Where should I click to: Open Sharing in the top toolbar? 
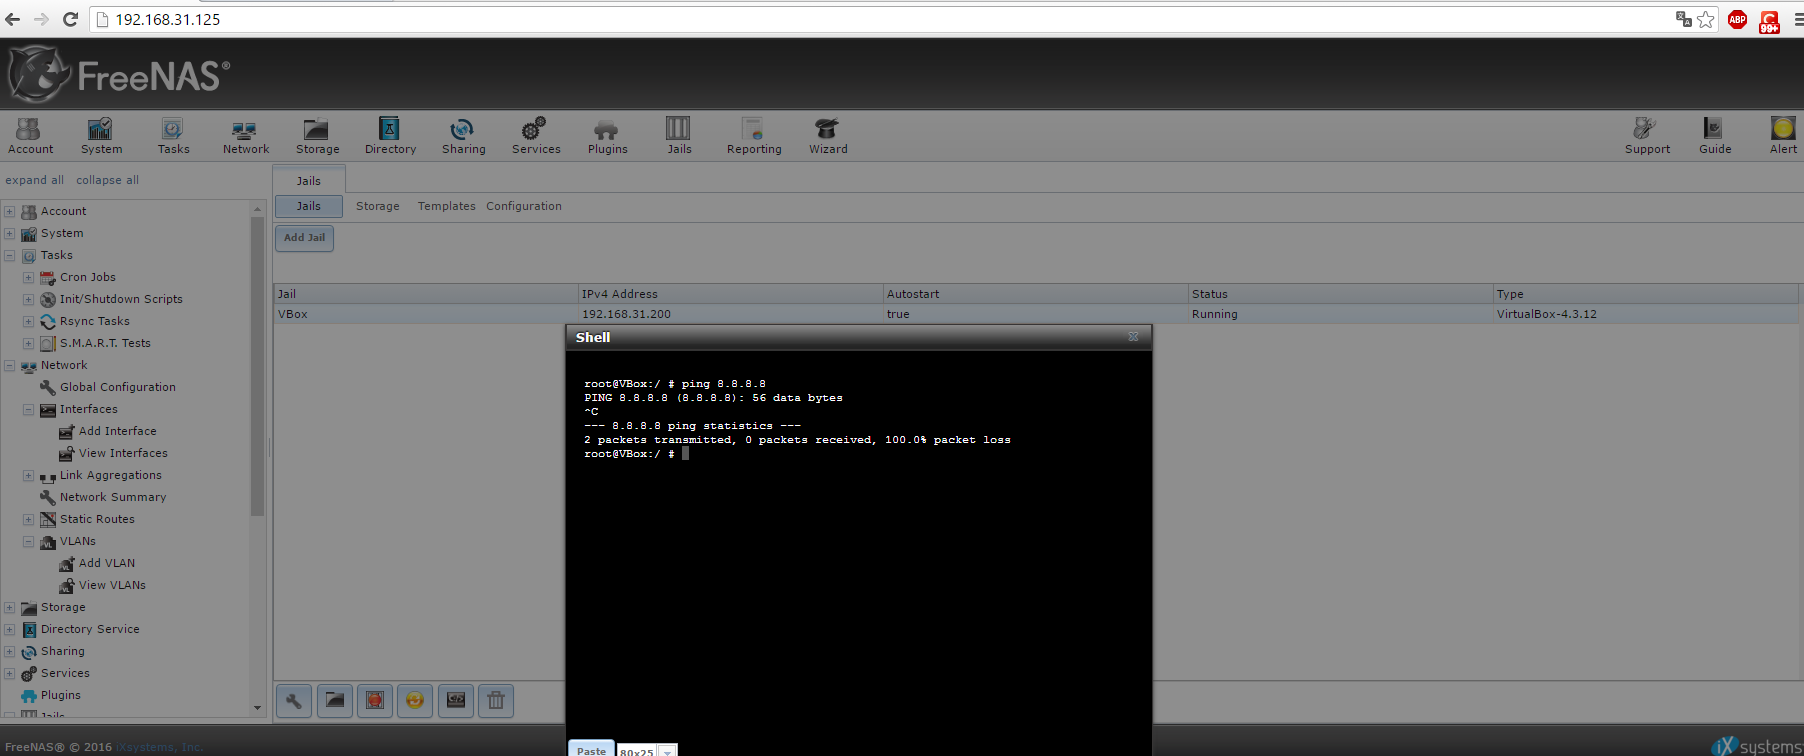463,136
